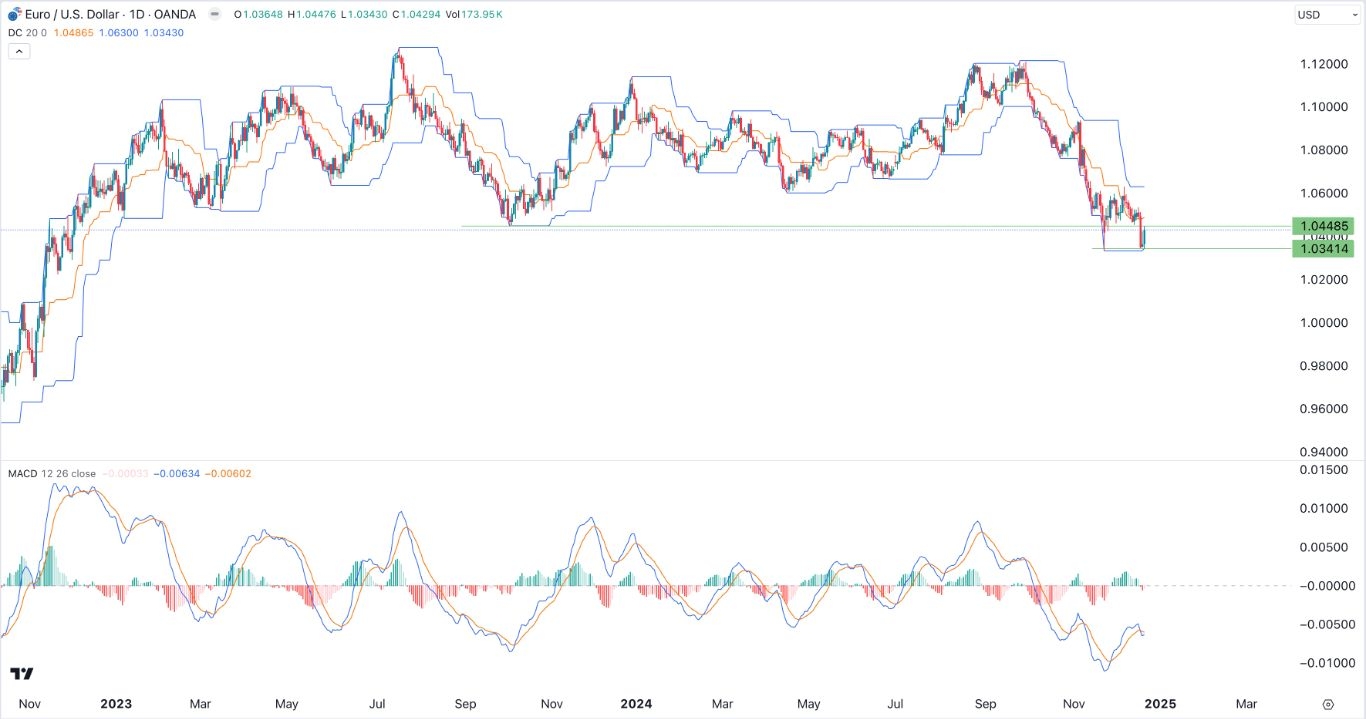Toggle visibility of the Euro/U.S. Dollar series
This screenshot has width=1366, height=719.
(214, 14)
